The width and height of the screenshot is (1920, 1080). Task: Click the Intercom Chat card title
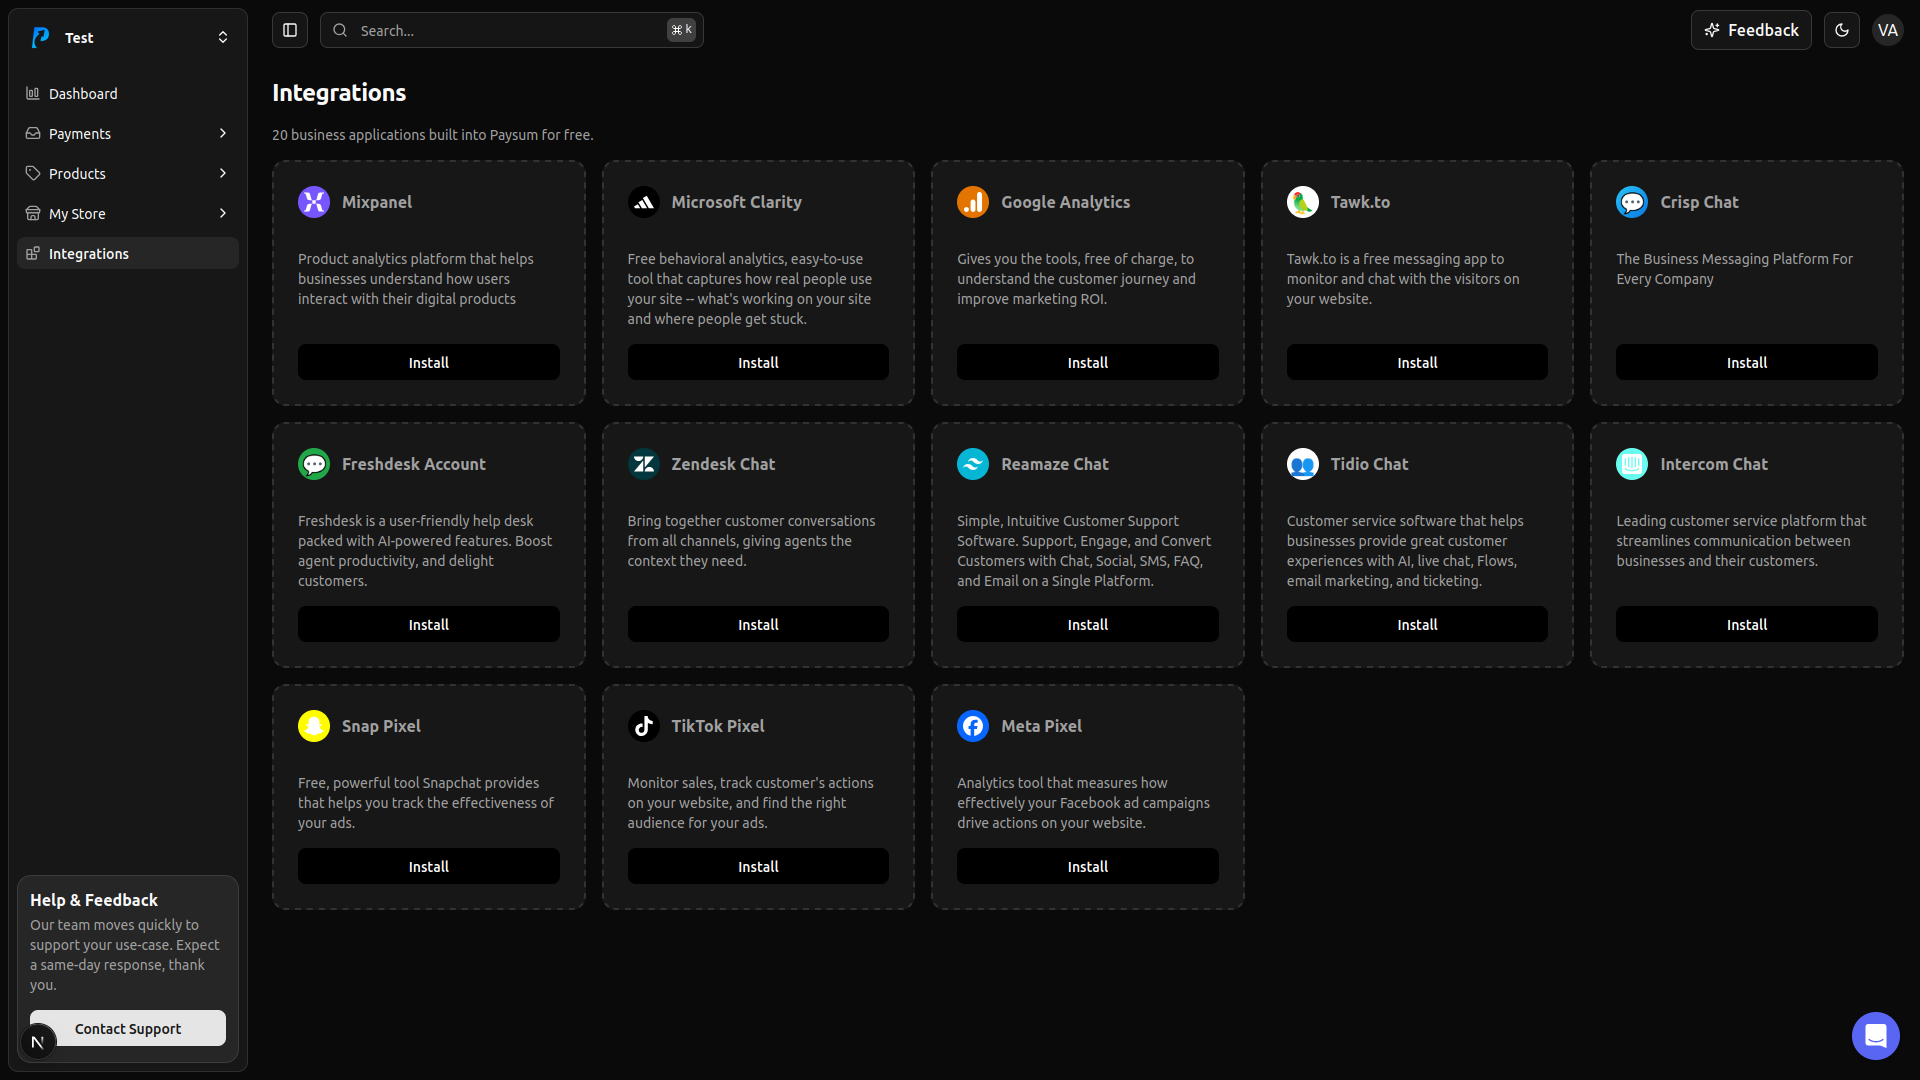[x=1713, y=464]
